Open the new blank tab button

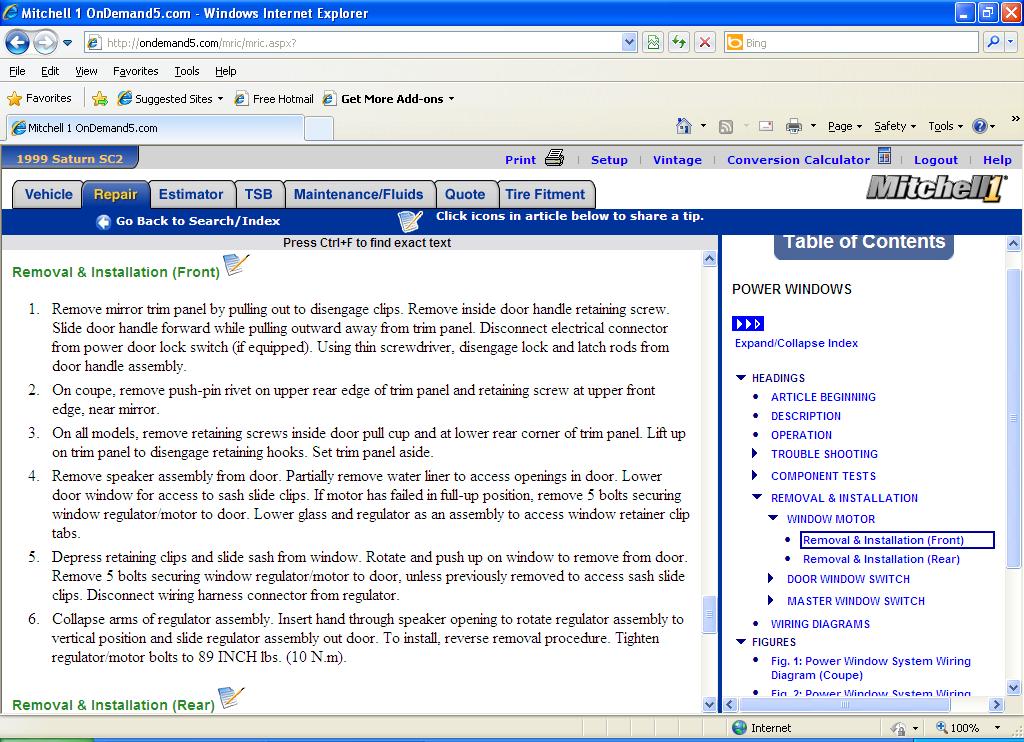pos(319,128)
